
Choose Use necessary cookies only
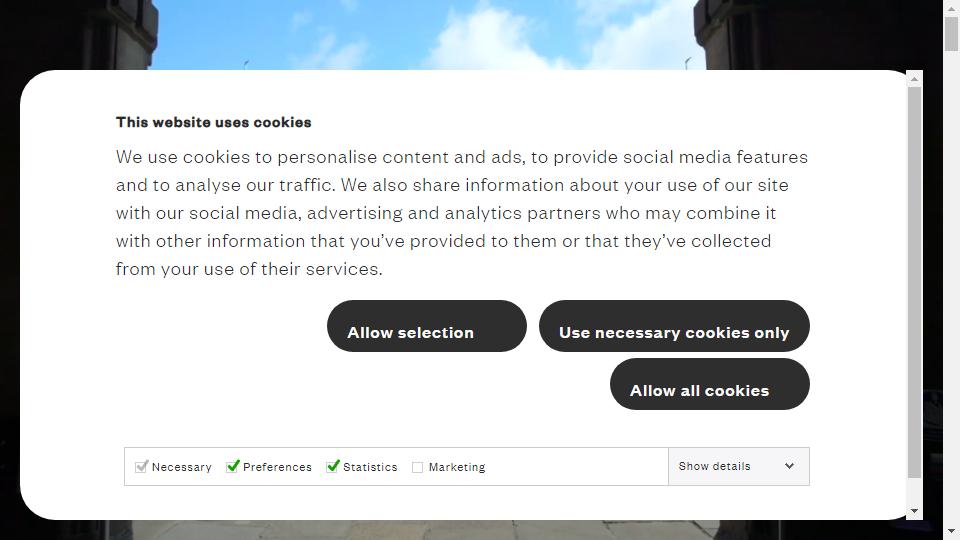pyautogui.click(x=674, y=326)
